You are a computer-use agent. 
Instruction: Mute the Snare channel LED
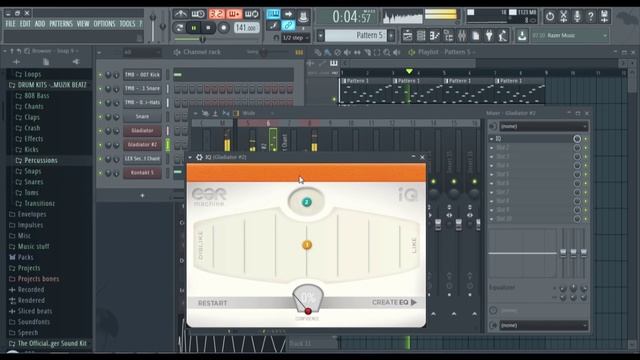pyautogui.click(x=100, y=117)
